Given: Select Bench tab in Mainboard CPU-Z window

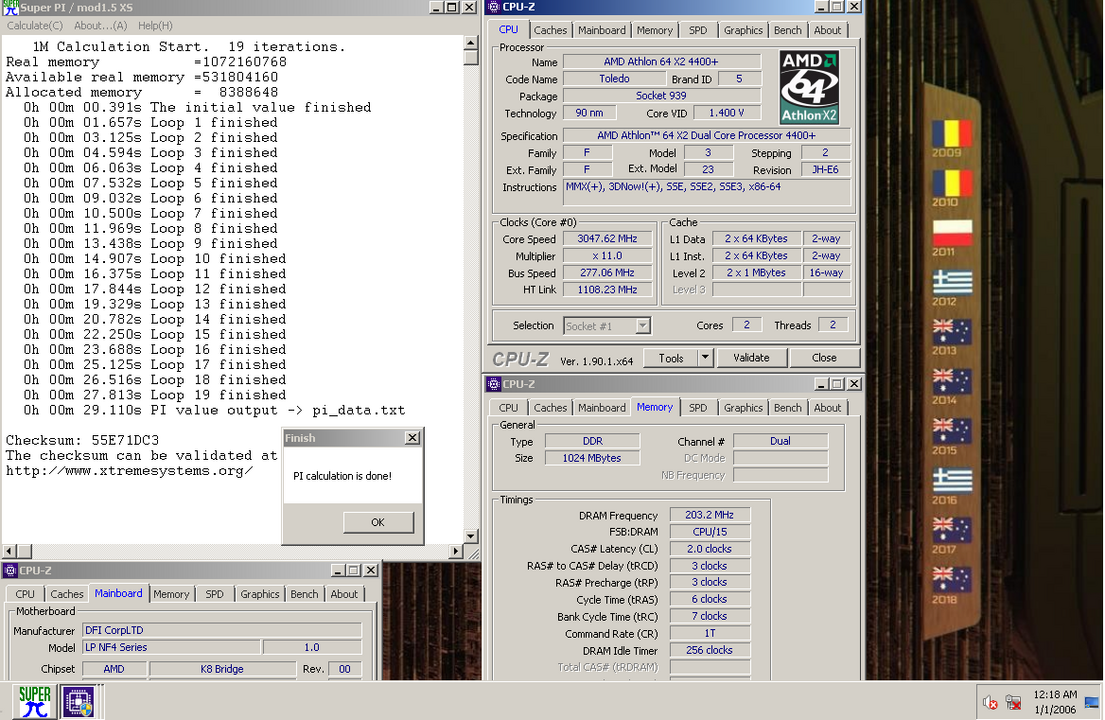Looking at the screenshot, I should click(x=304, y=594).
